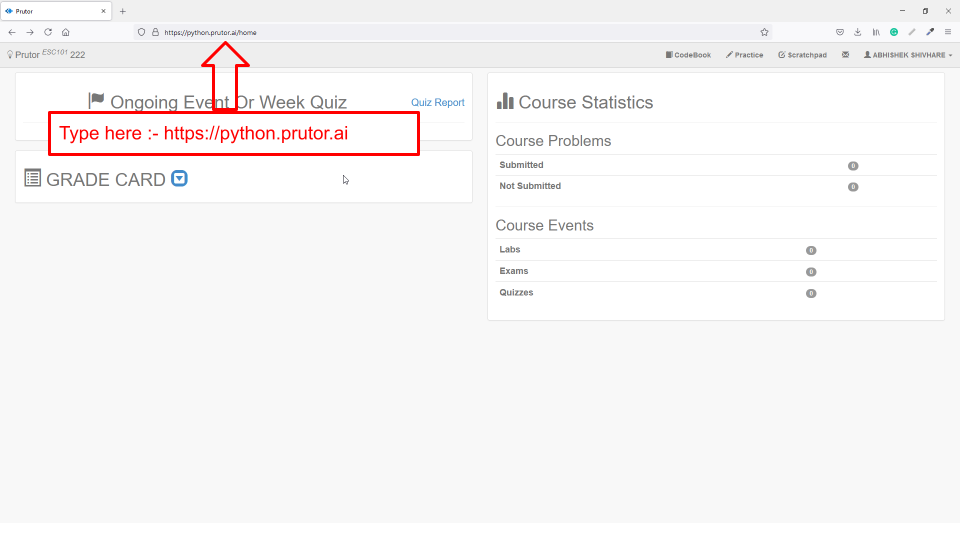Open the Firefox hamburger menu
Screen dimensions: 960x540
coord(948,32)
